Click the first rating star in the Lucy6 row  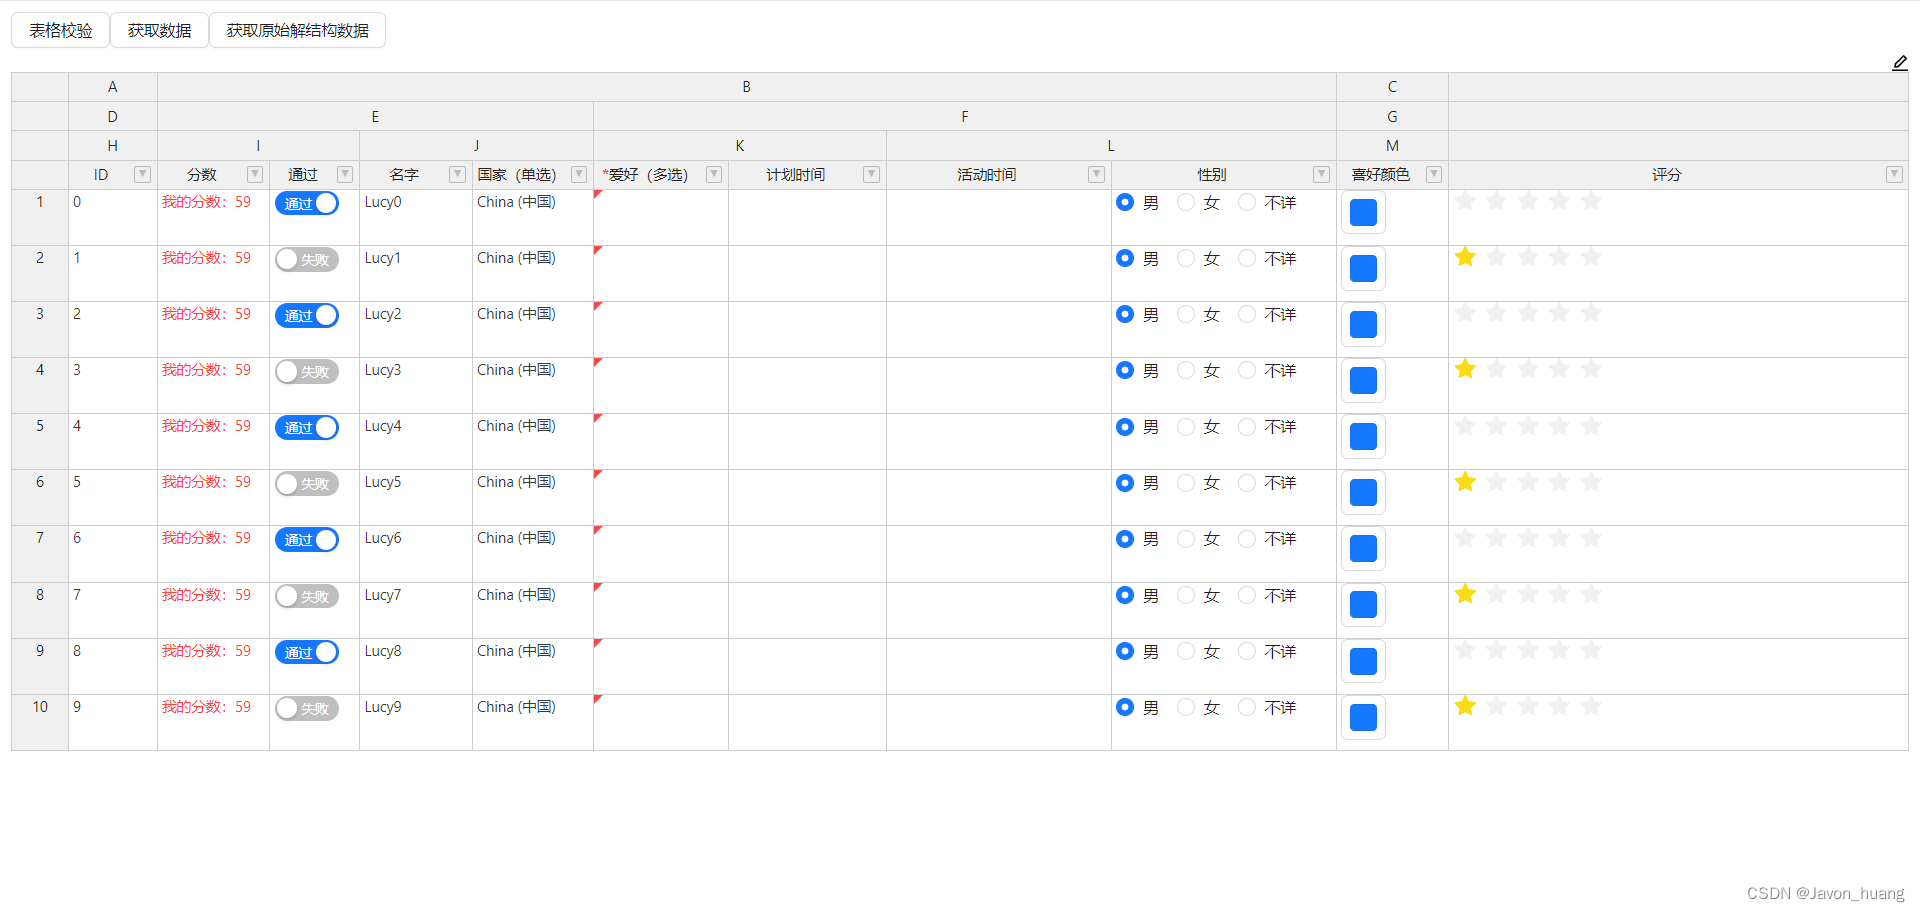tap(1465, 538)
